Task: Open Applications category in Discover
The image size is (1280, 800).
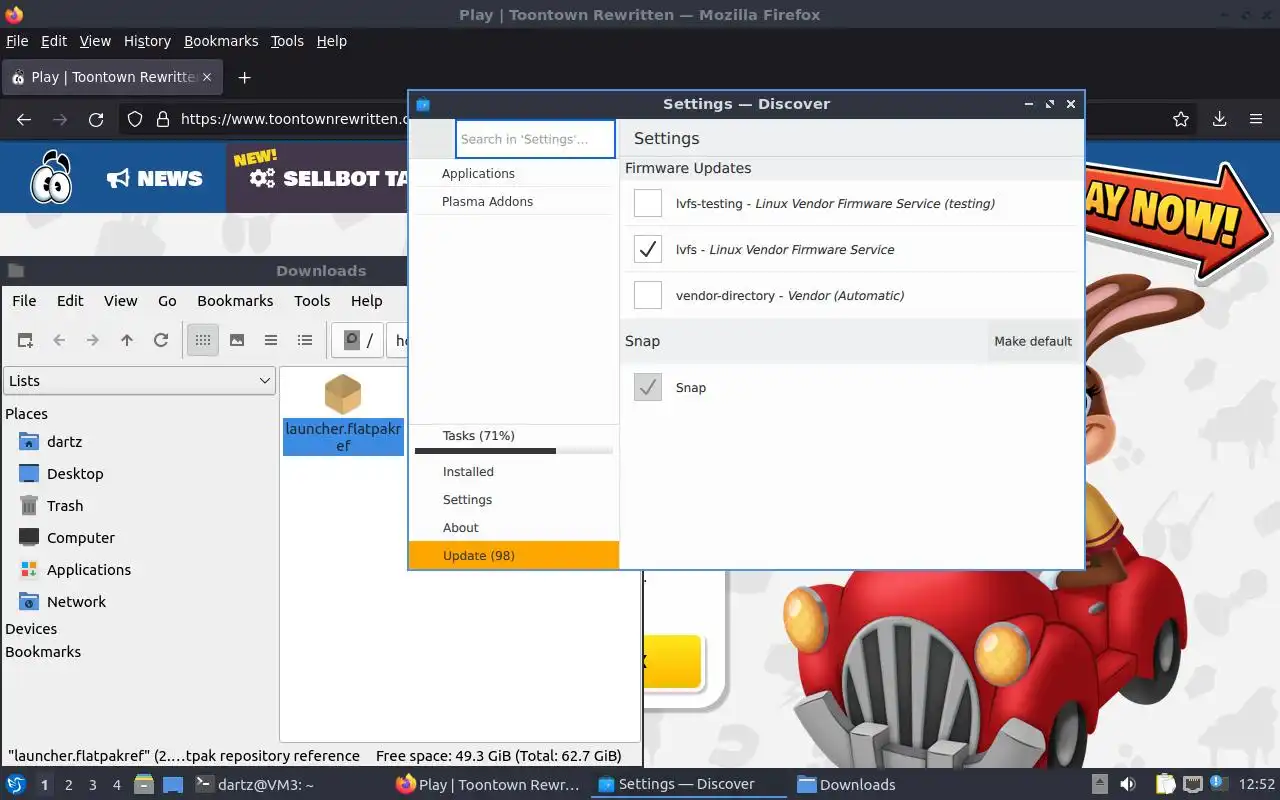Action: (514, 173)
